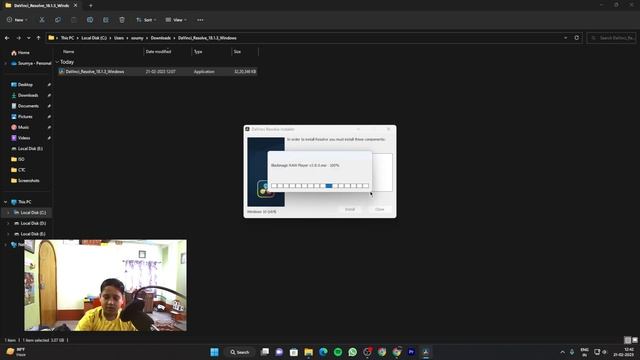Sort by Type column header
The image size is (640, 360).
tap(198, 51)
